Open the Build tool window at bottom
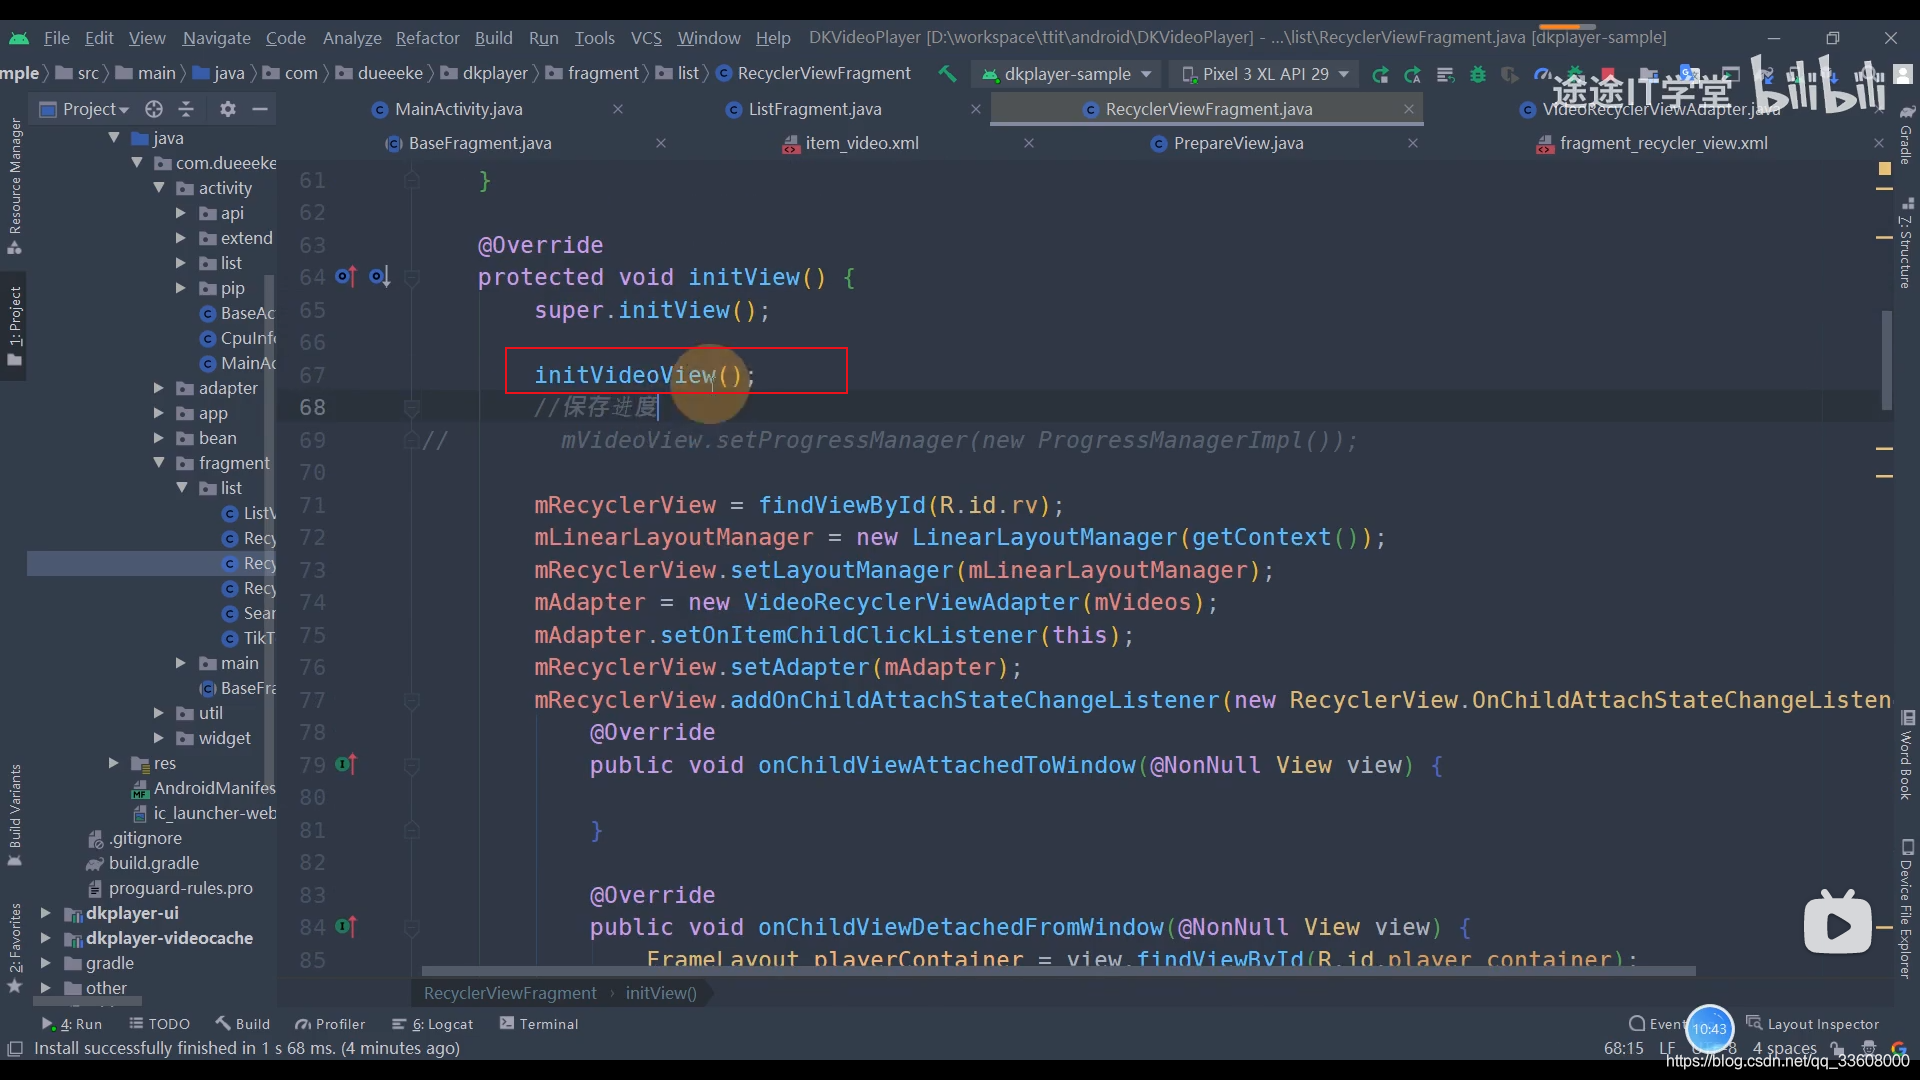The image size is (1920, 1080). (243, 1024)
